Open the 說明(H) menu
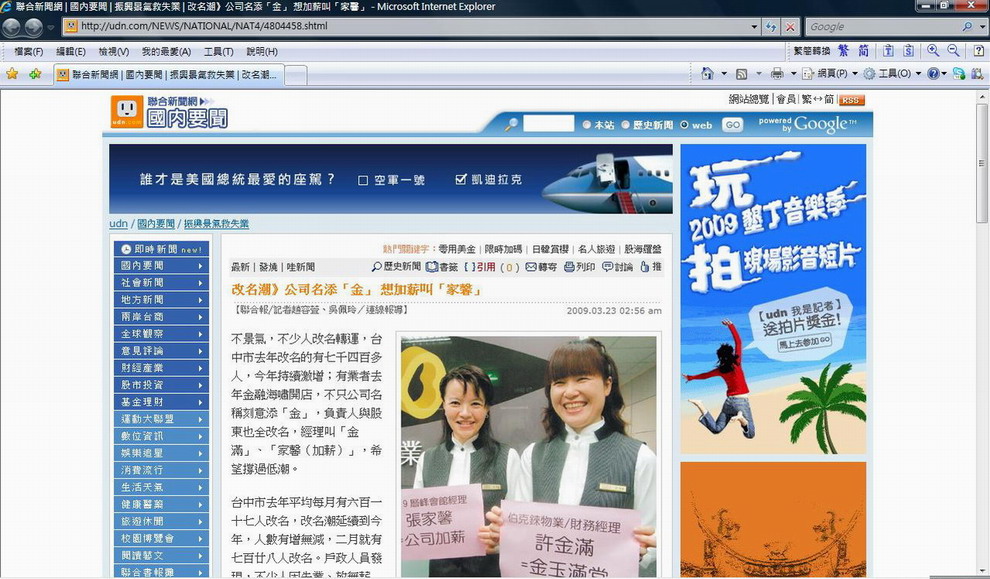990x579 pixels. point(262,52)
